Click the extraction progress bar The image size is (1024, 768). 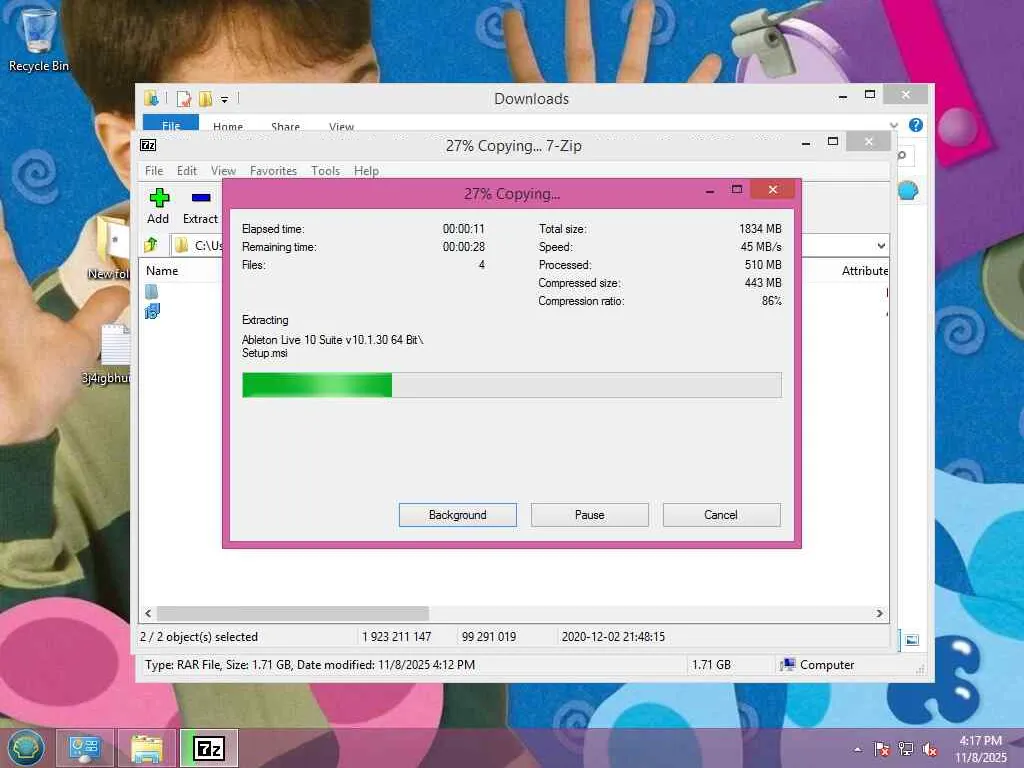[x=511, y=385]
